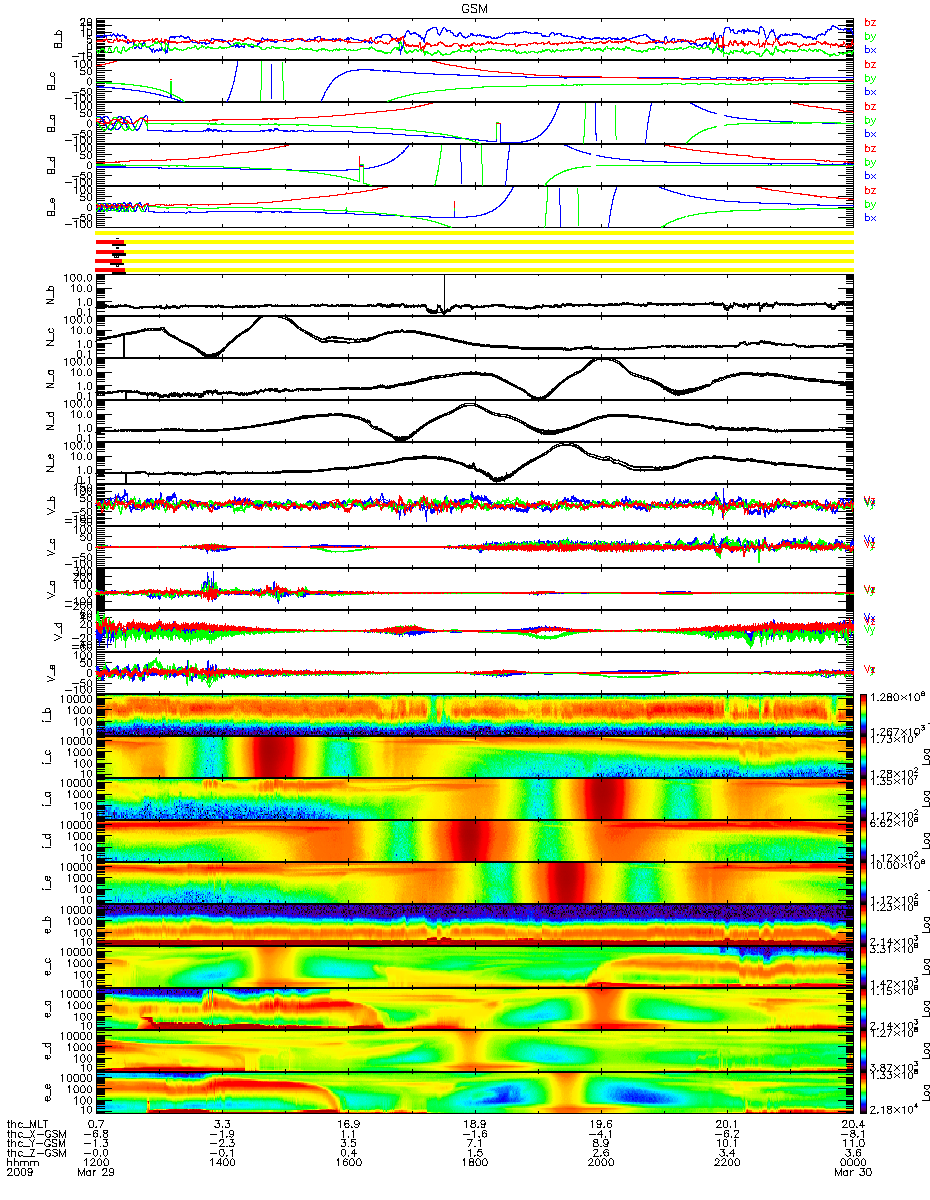This screenshot has width=930, height=1200.
Task: Select the B_e axis label
Action: 50,206
